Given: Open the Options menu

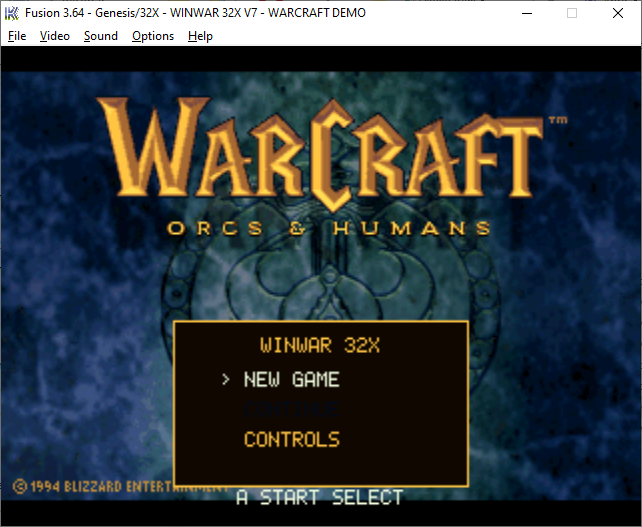Looking at the screenshot, I should [x=153, y=36].
